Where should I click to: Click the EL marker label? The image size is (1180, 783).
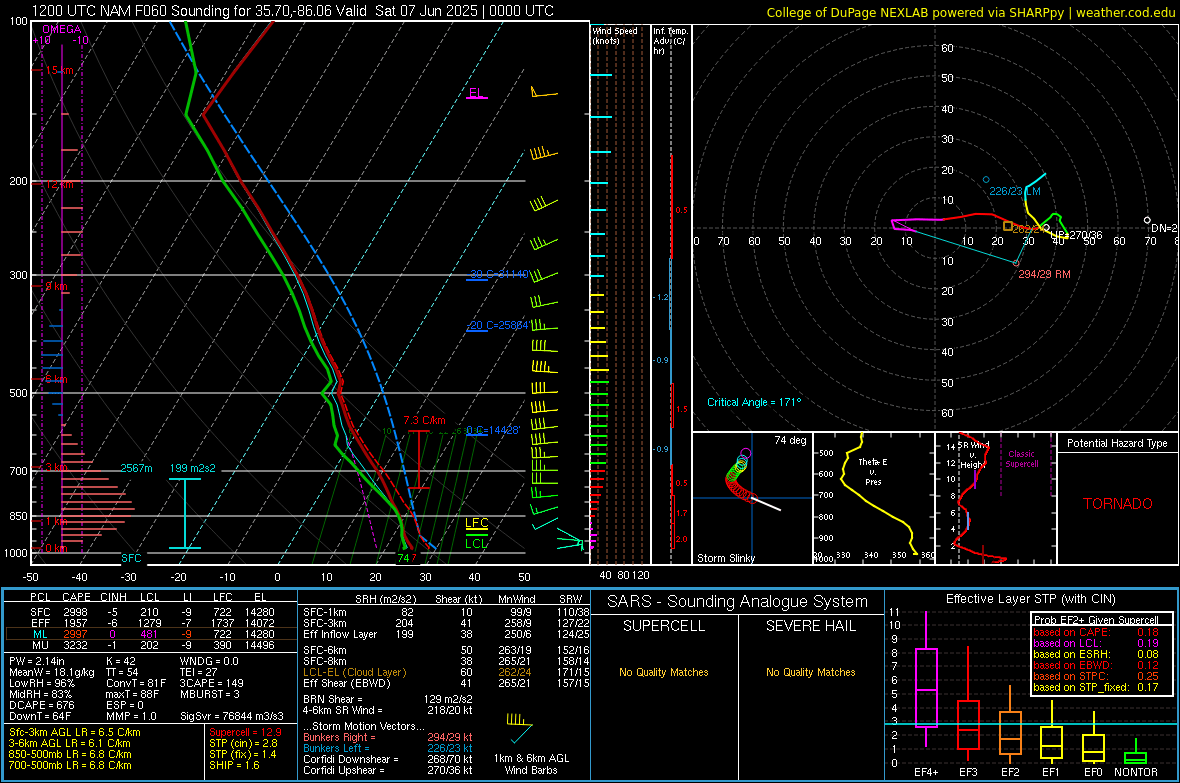tap(476, 93)
